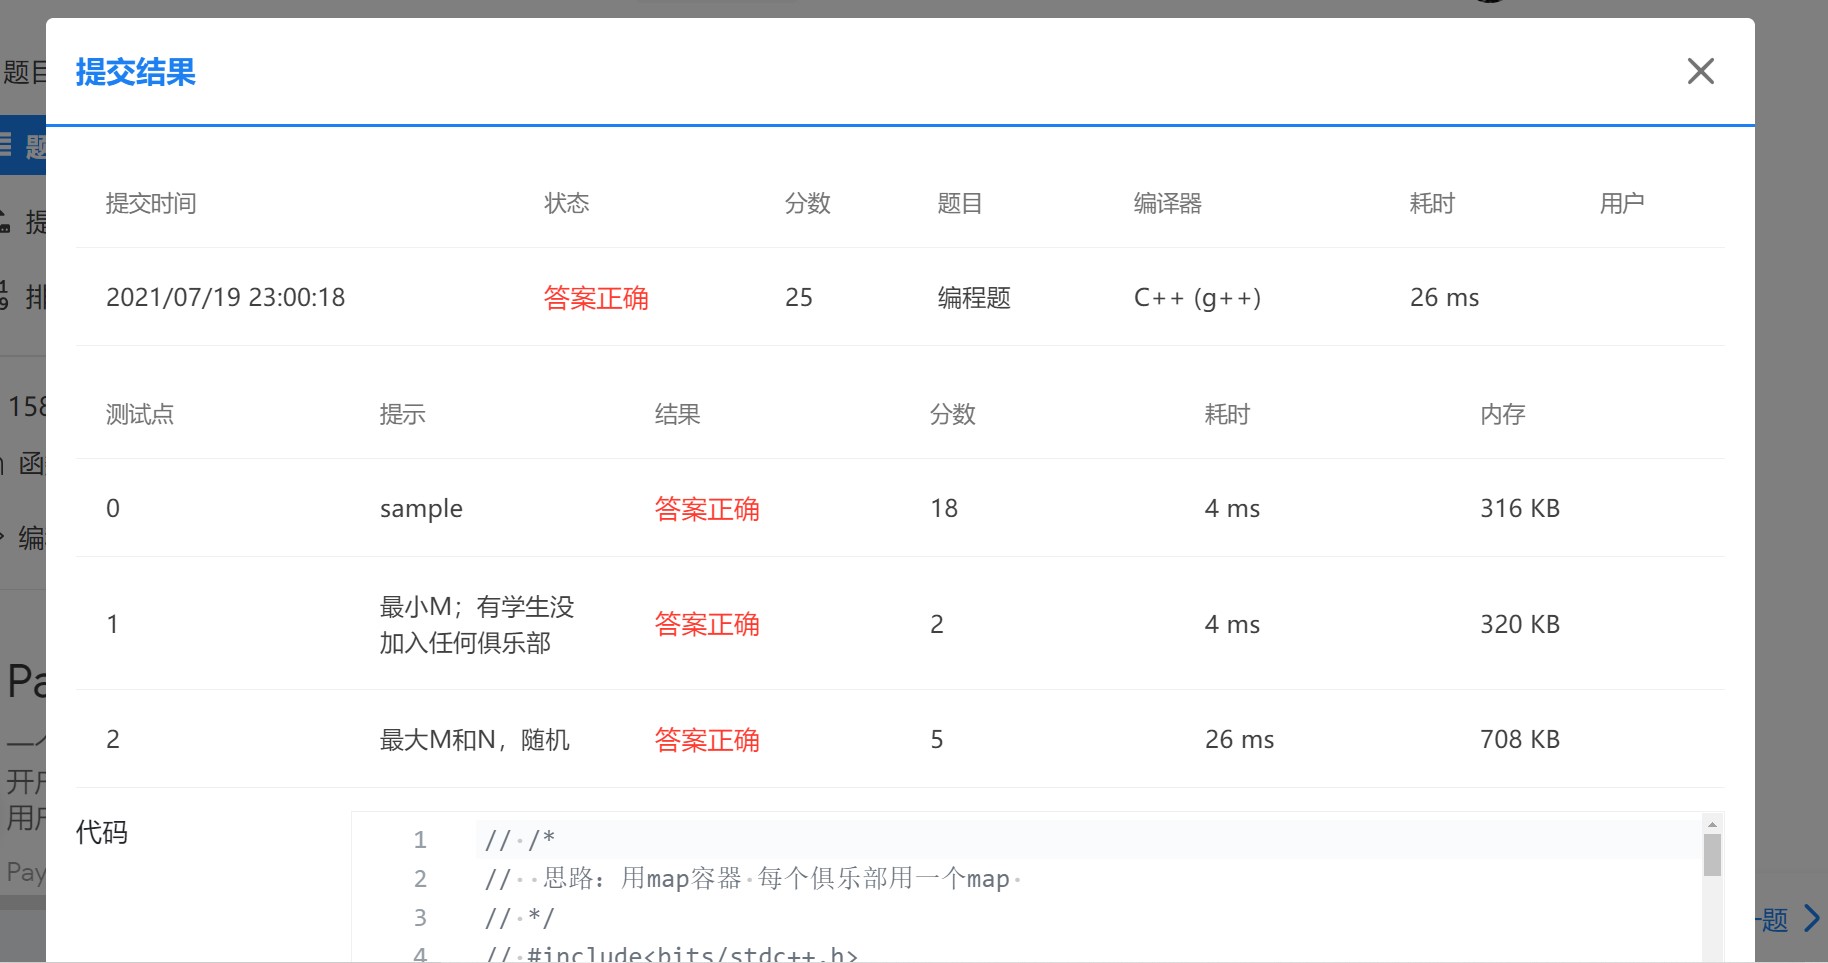The image size is (1828, 963).
Task: Click the 提示 column header
Action: pos(402,414)
